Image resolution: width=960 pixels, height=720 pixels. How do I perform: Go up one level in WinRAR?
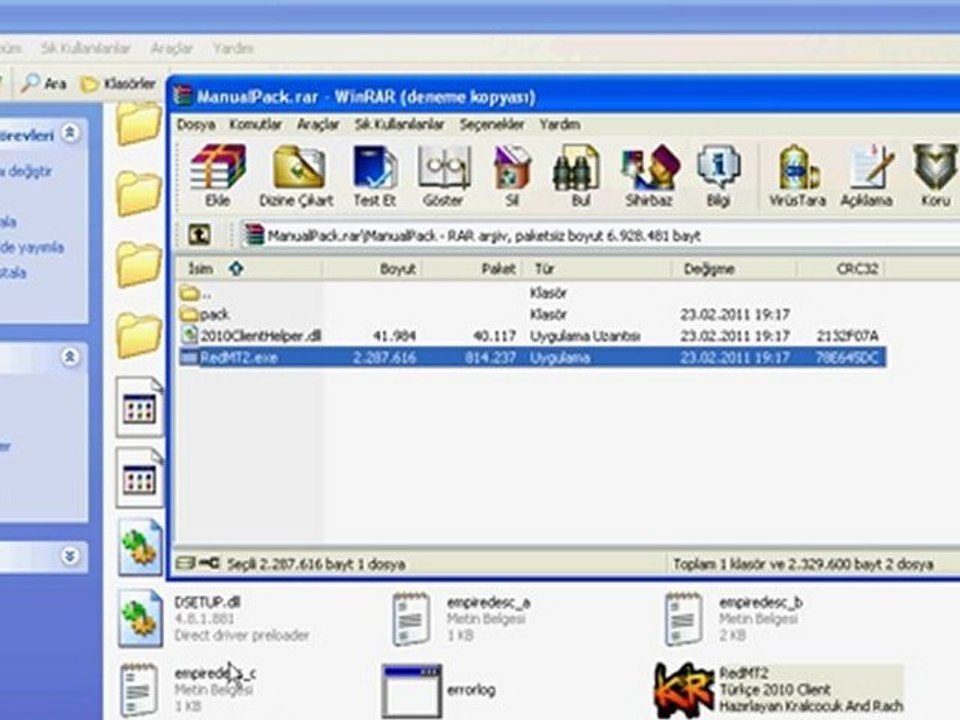(x=200, y=234)
